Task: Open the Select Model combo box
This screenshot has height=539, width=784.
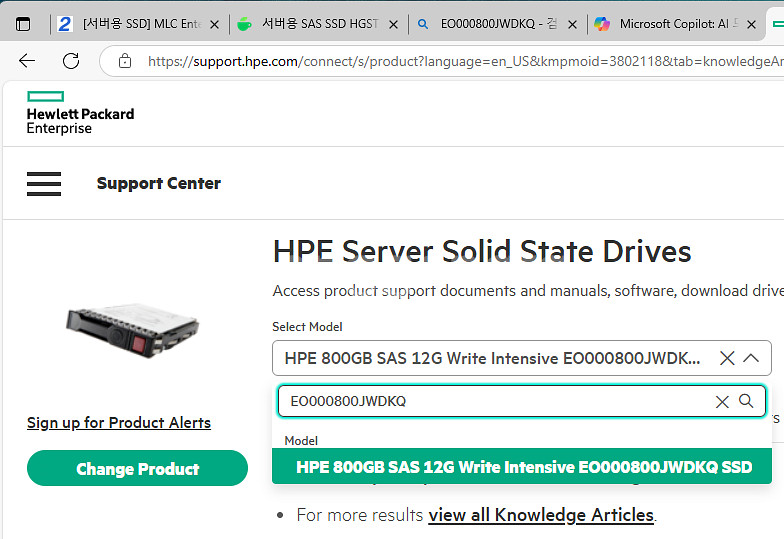Action: click(522, 358)
